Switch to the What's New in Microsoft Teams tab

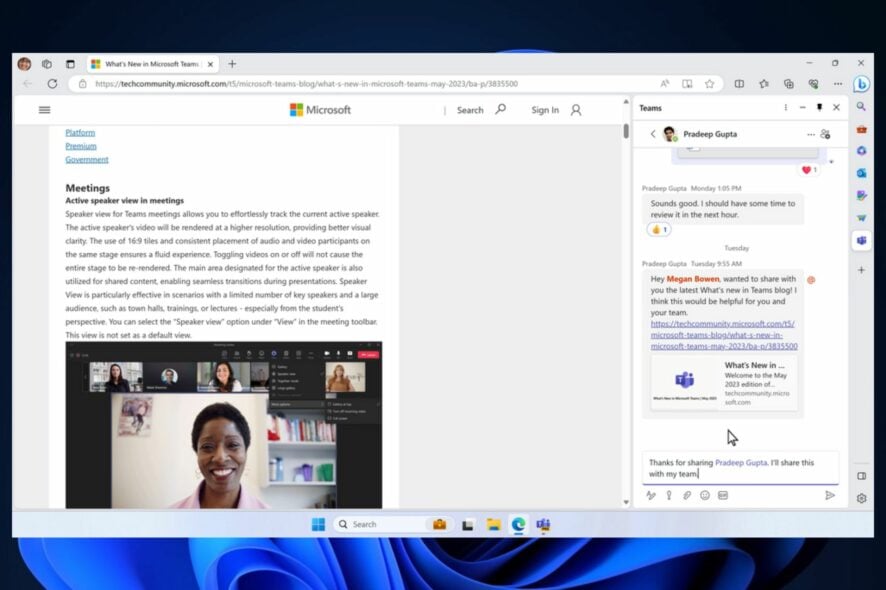(x=150, y=63)
